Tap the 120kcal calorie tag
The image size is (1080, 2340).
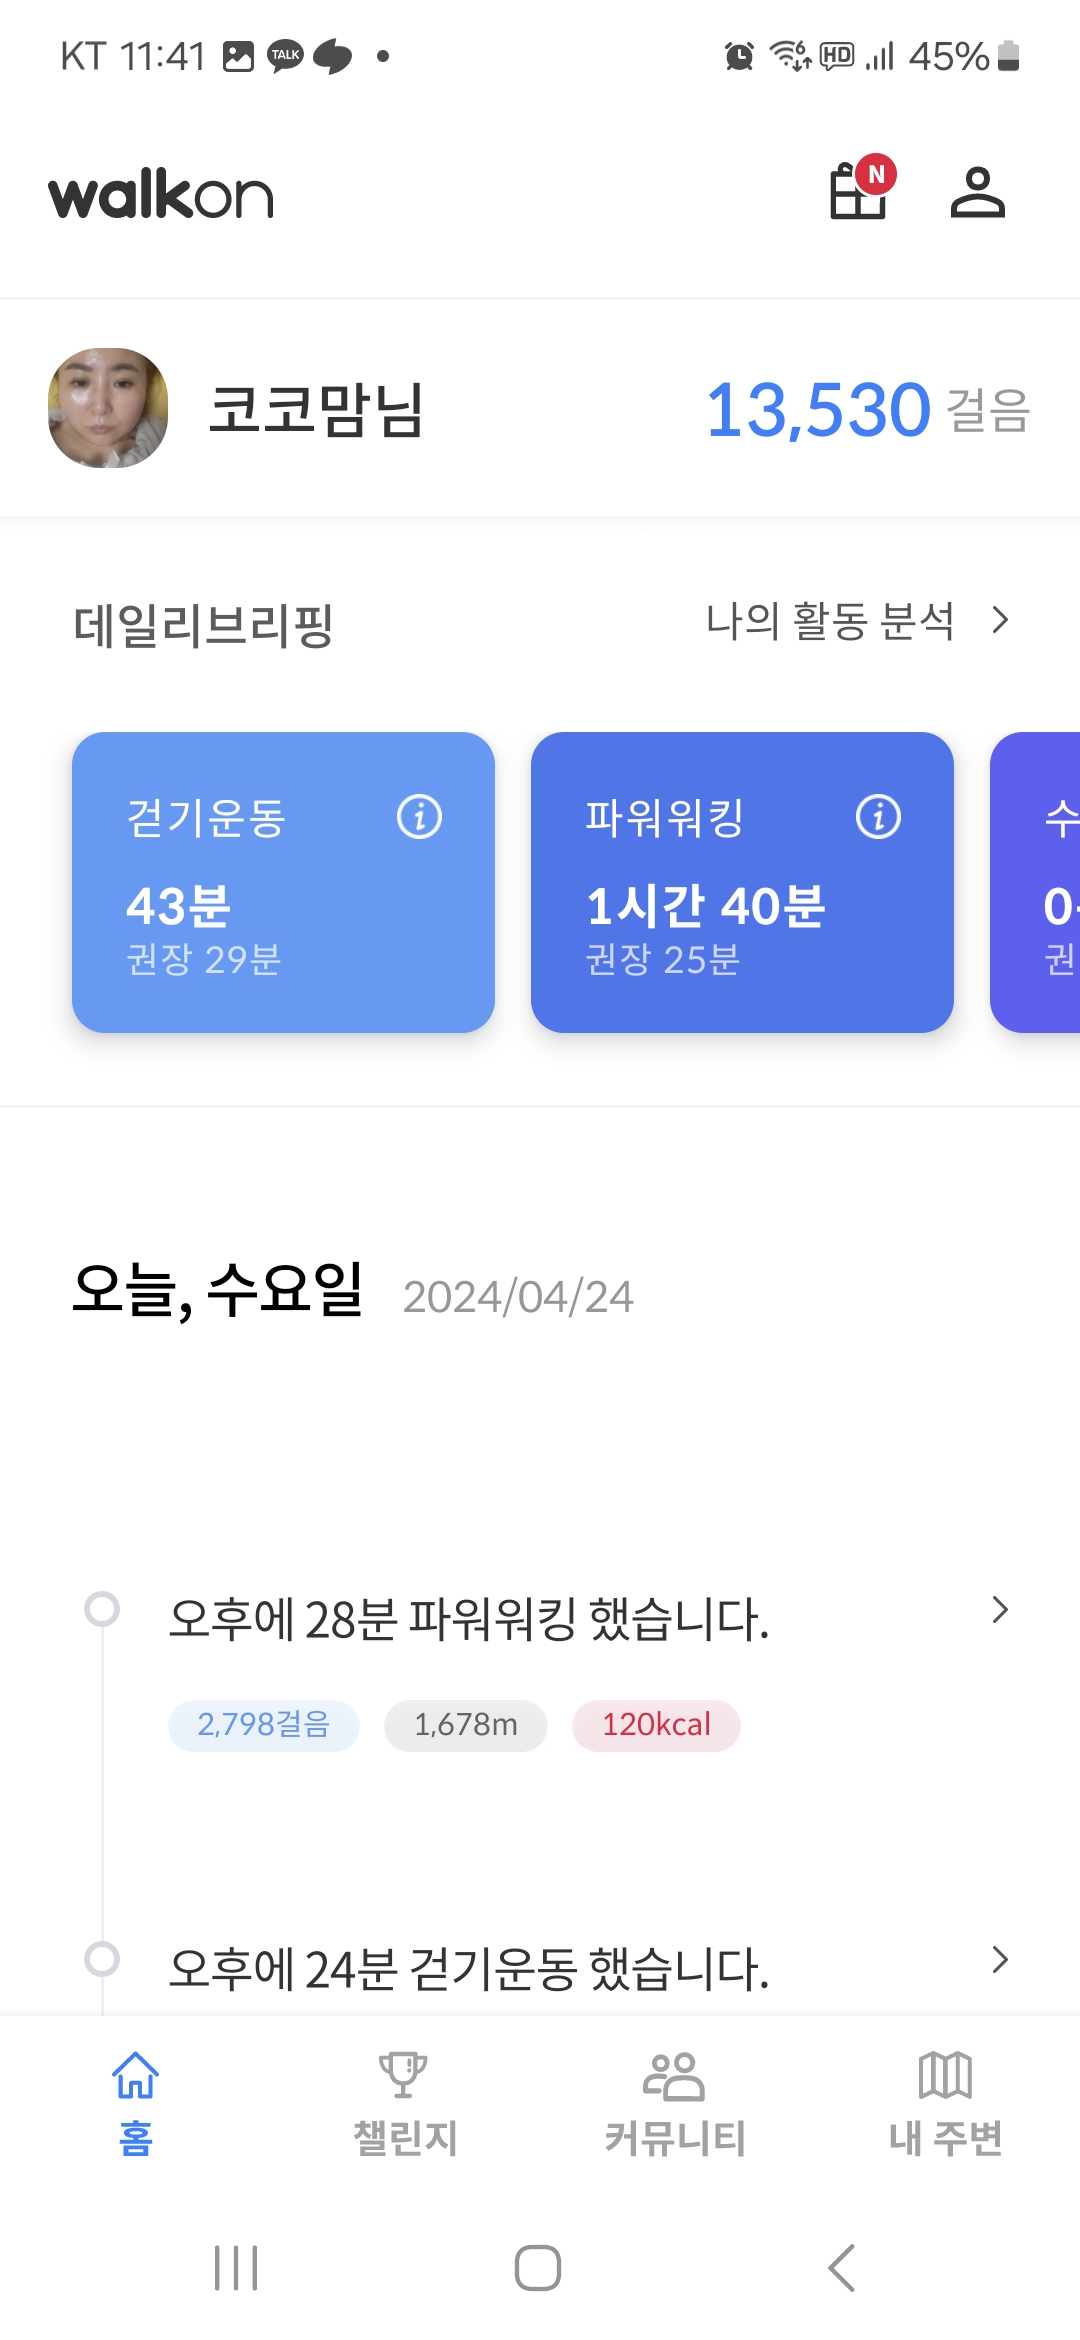click(x=656, y=1725)
